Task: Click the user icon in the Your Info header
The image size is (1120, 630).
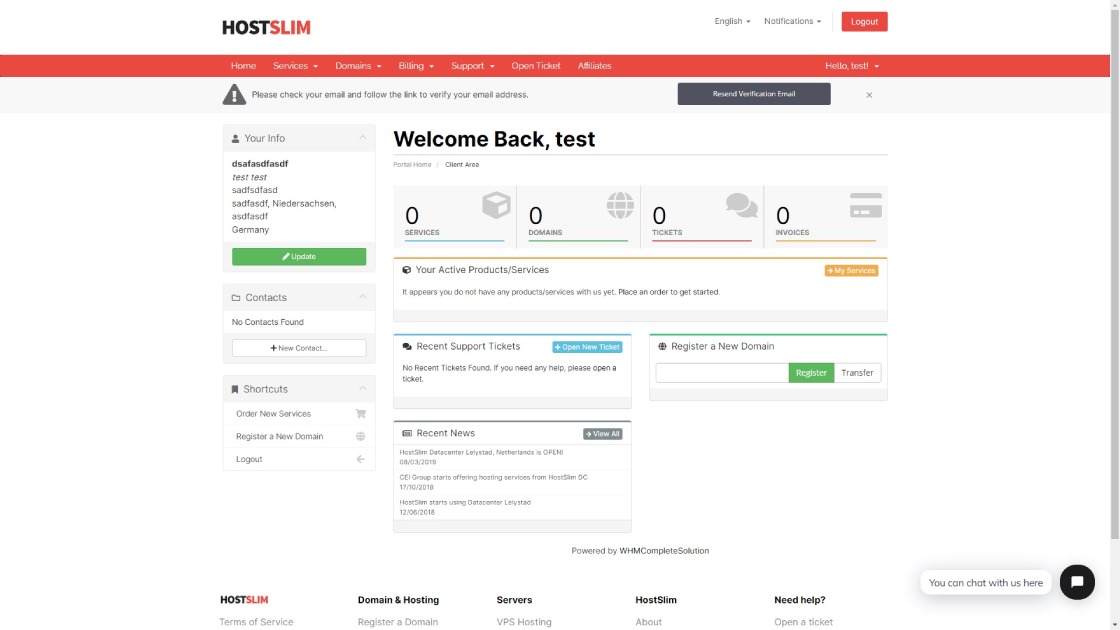Action: (235, 138)
